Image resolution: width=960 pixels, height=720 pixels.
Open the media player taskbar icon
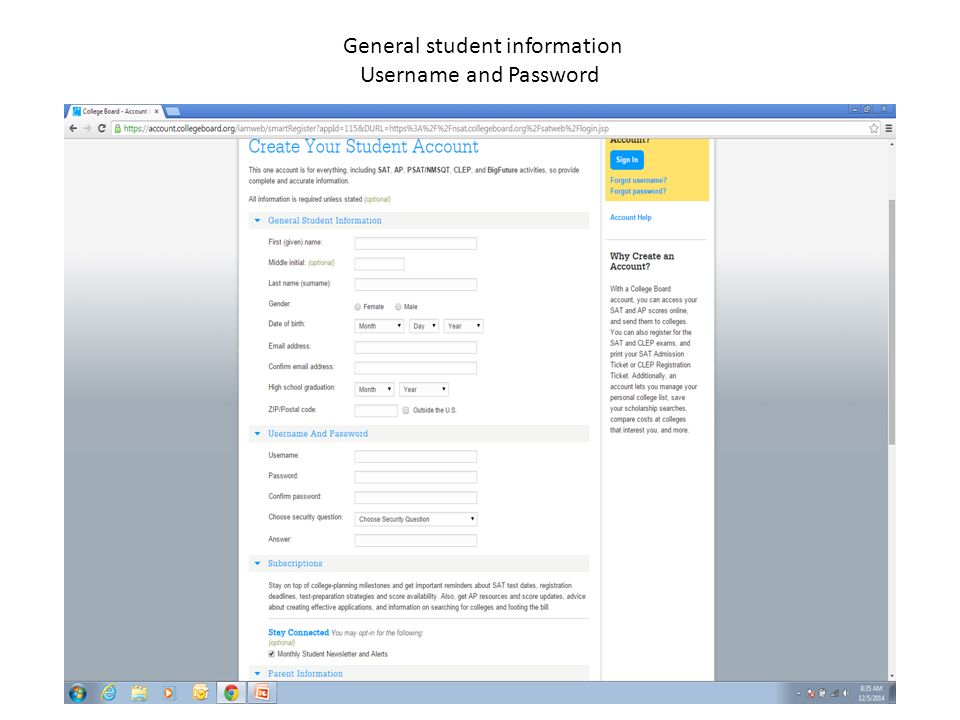169,693
